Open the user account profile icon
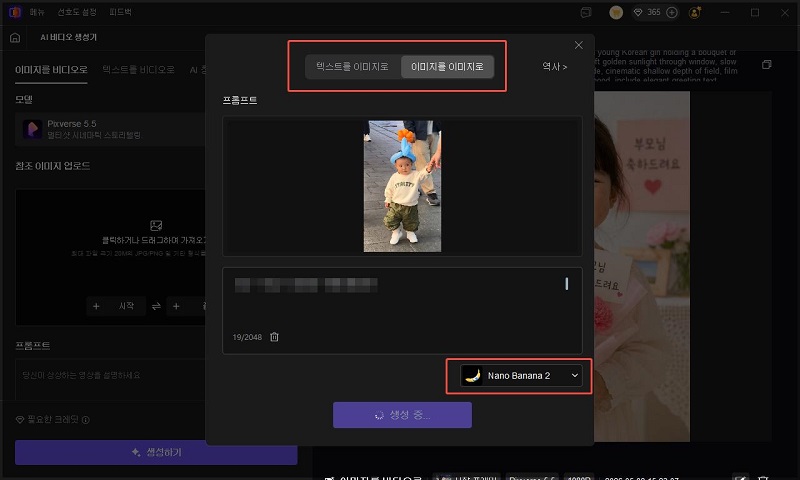 pos(694,12)
